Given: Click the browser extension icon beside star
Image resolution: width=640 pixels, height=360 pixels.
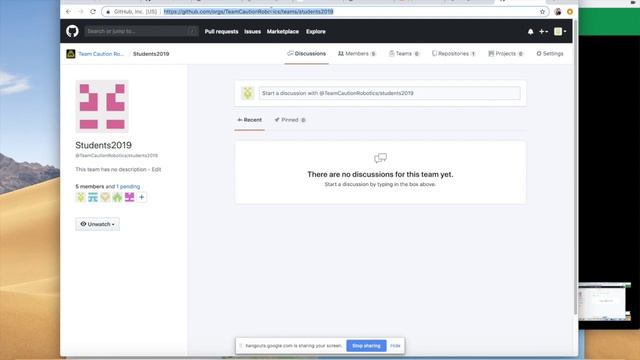Looking at the screenshot, I should coord(558,12).
